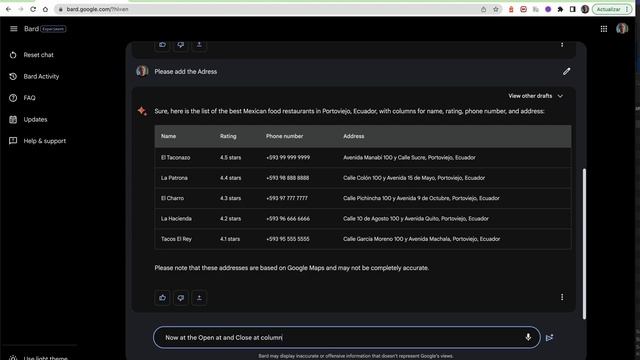Reload the page
The width and height of the screenshot is (640, 360).
pos(33,9)
